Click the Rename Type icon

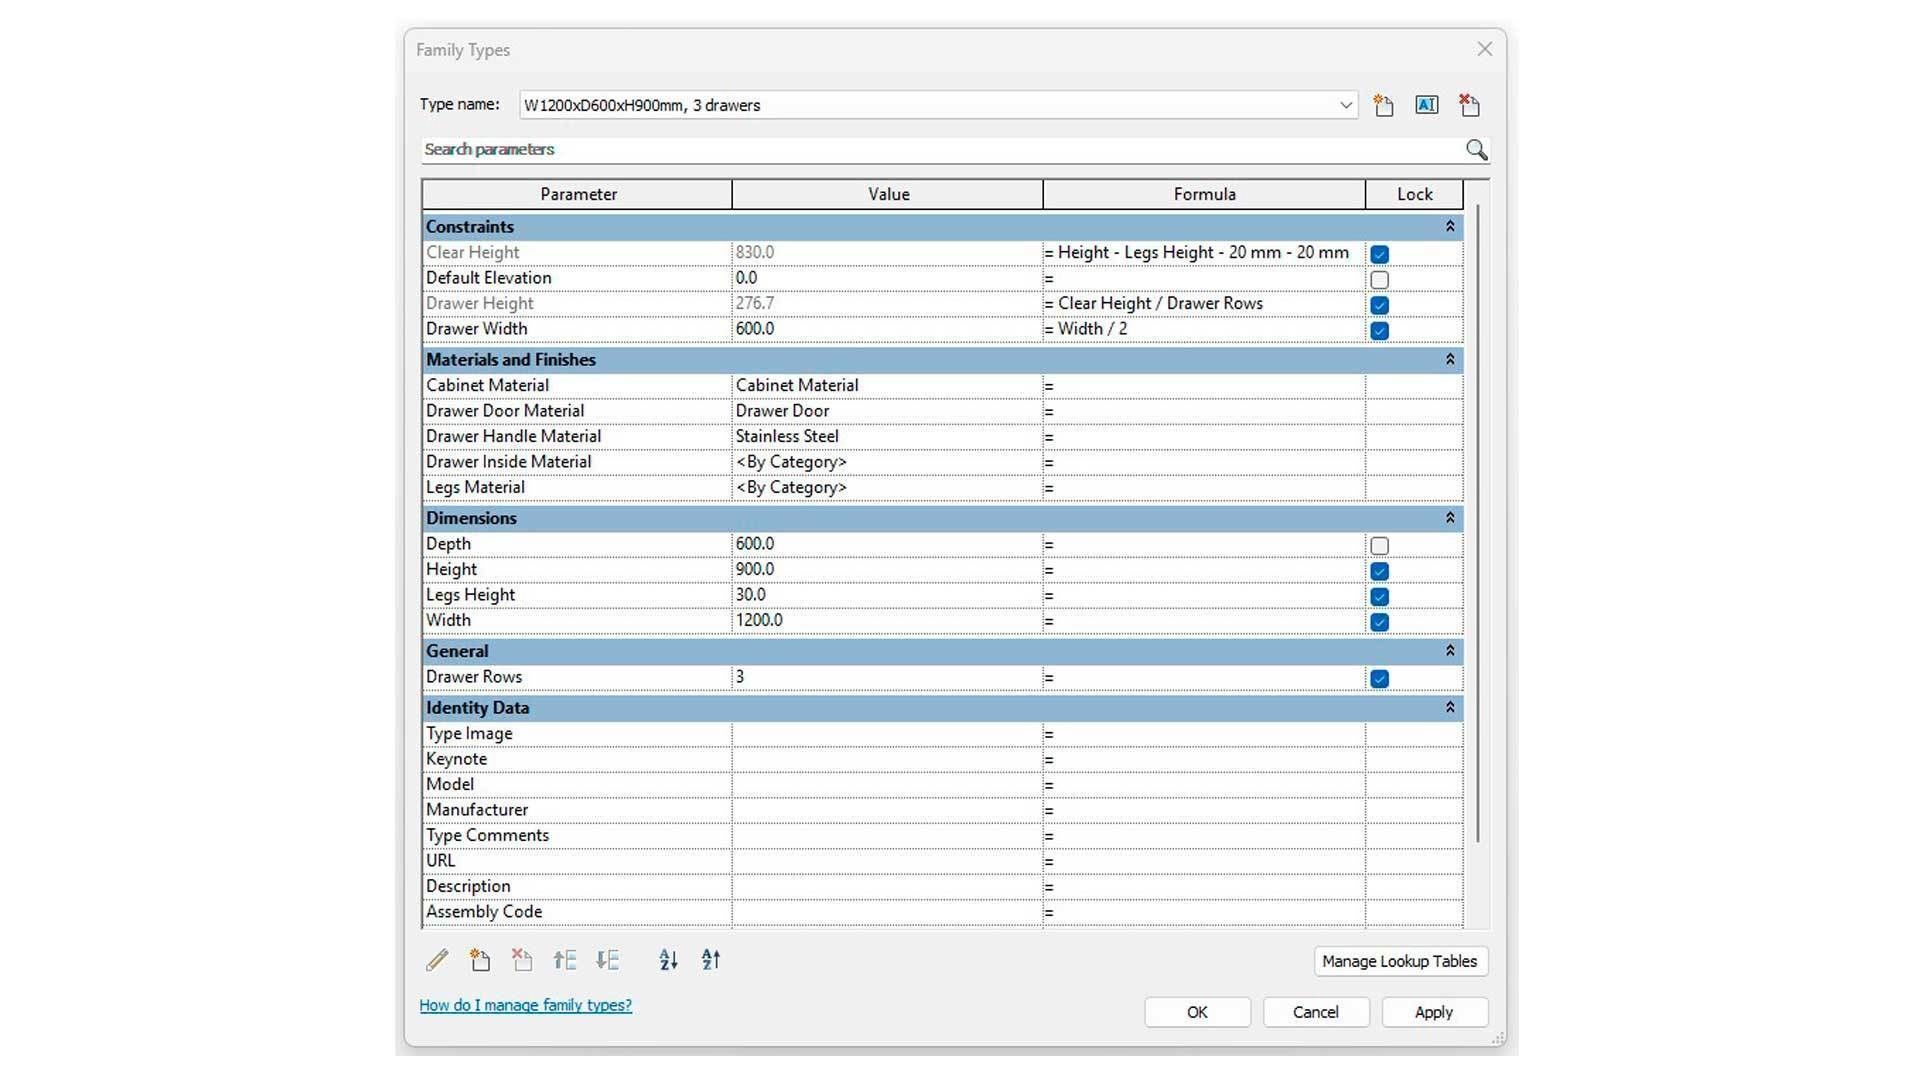pos(1426,105)
